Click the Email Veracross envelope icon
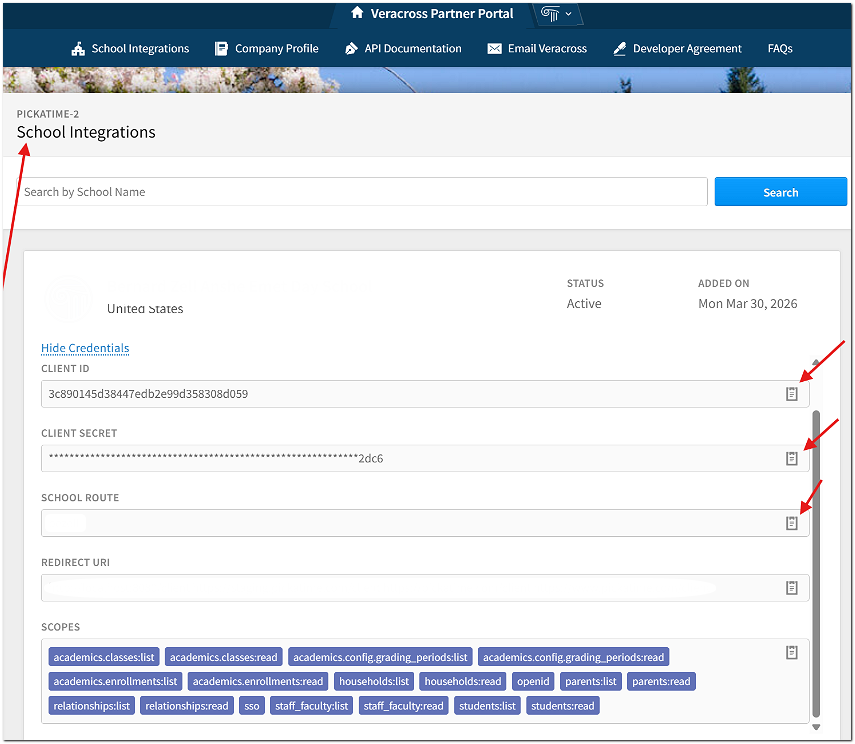The width and height of the screenshot is (855, 744). click(x=495, y=49)
